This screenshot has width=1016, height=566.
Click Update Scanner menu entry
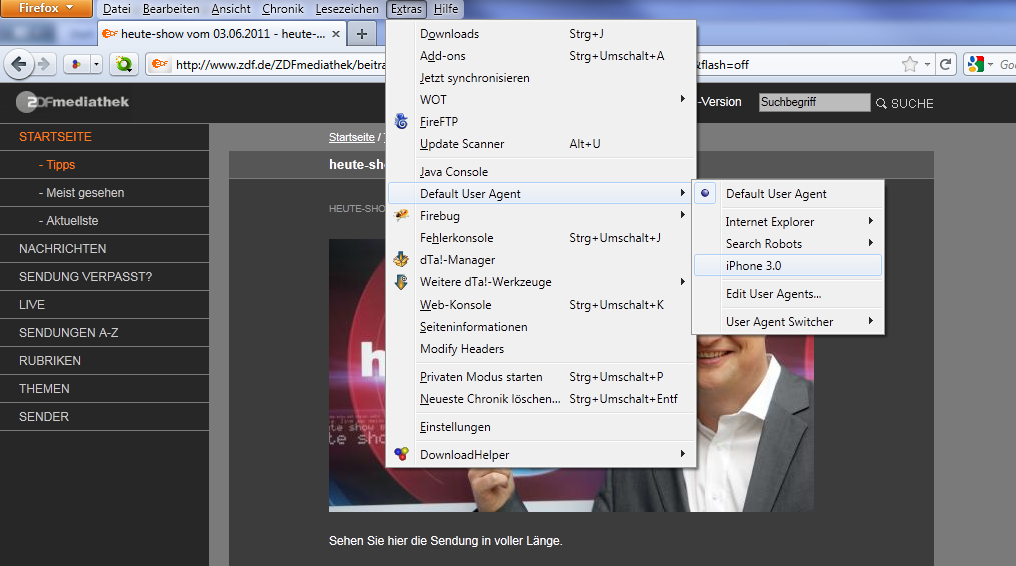pos(541,144)
